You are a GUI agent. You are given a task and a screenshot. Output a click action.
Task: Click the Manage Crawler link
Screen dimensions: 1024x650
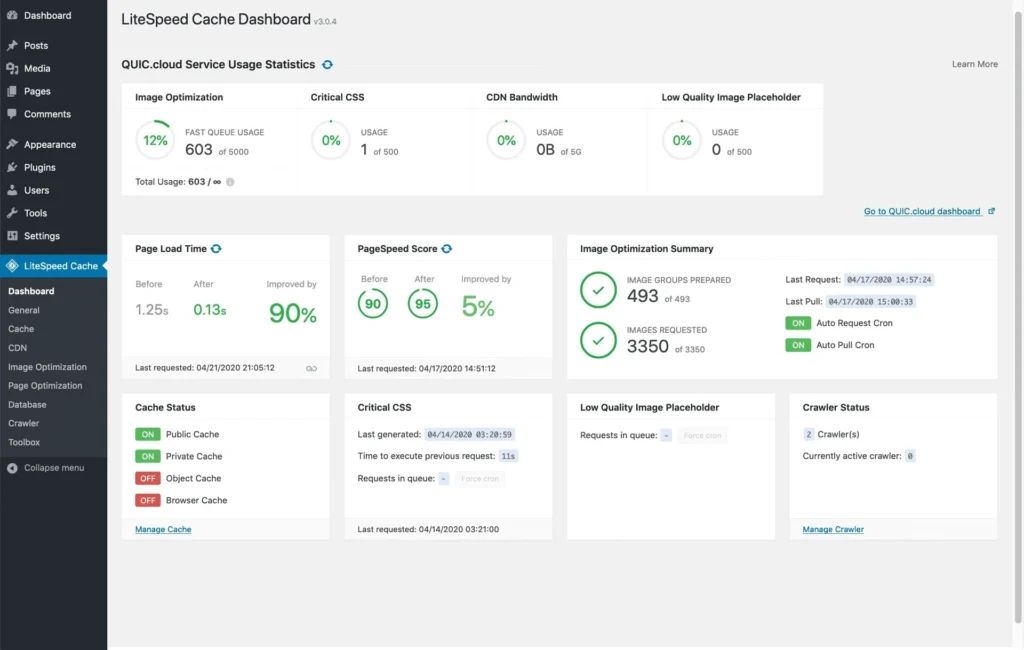pyautogui.click(x=833, y=529)
